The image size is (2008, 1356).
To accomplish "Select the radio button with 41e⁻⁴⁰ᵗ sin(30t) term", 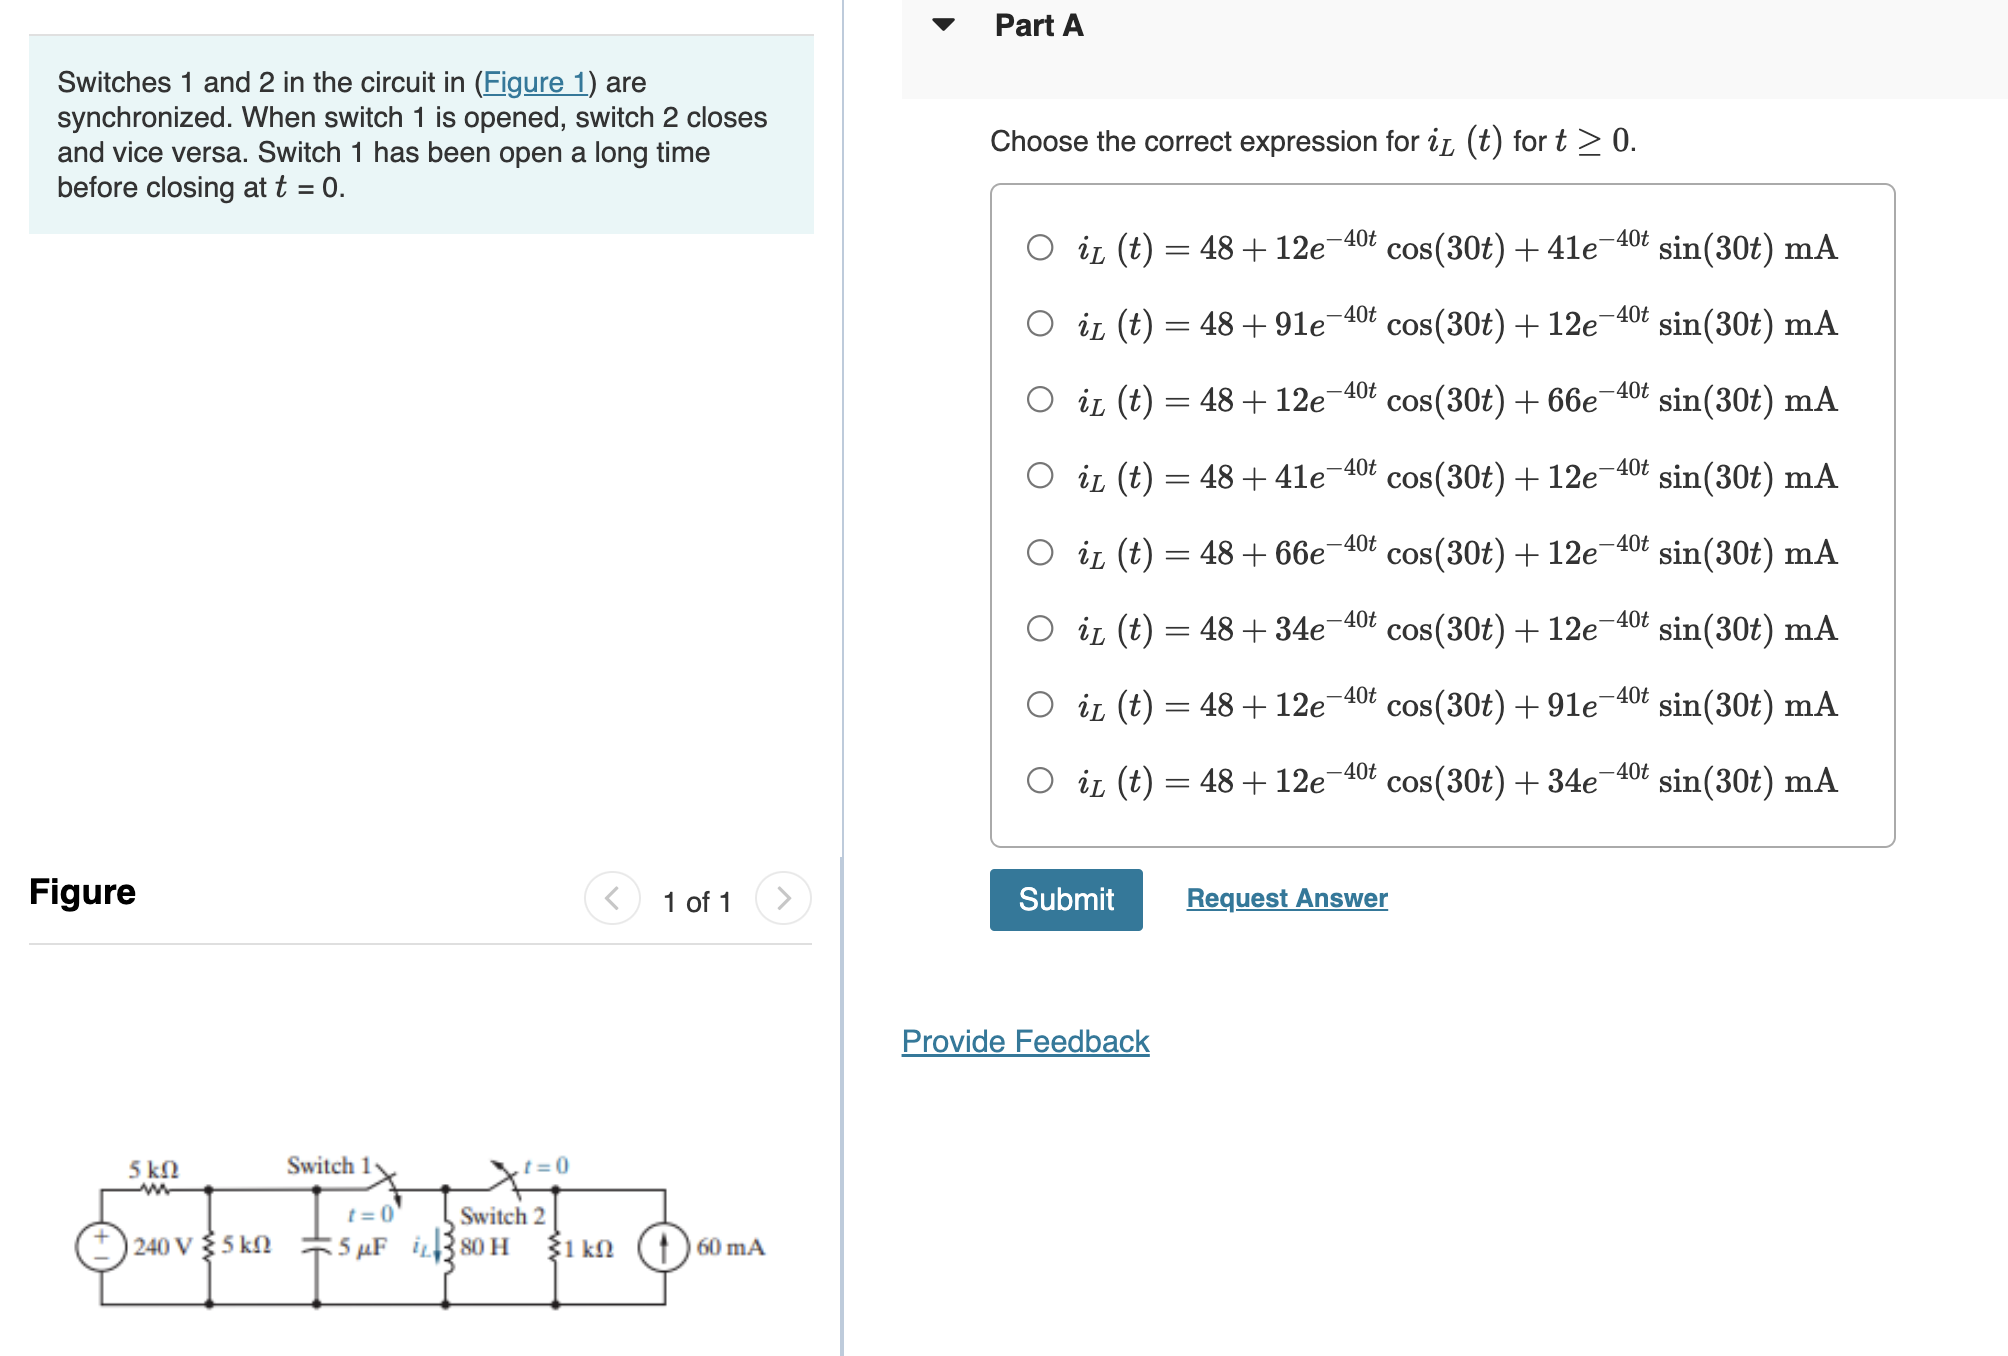I will click(x=1040, y=247).
